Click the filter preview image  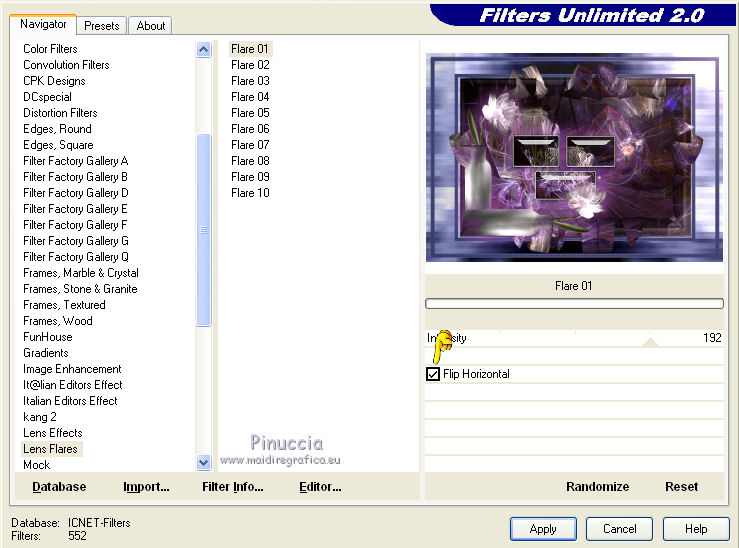(x=574, y=157)
